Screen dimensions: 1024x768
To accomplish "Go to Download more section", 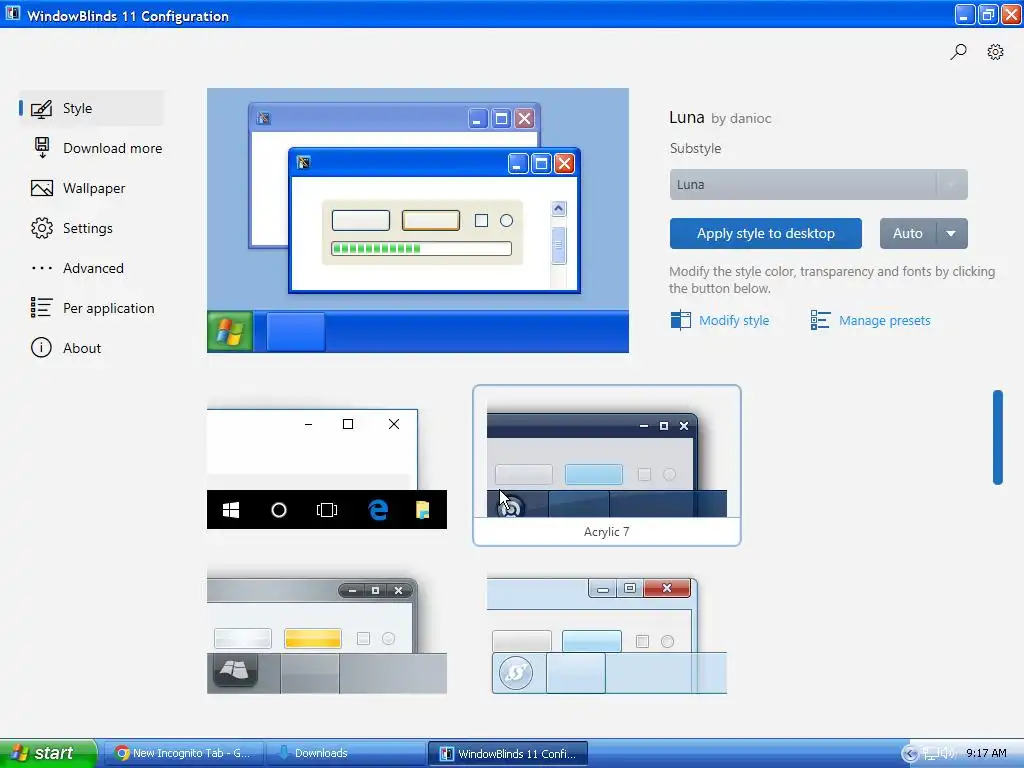I will pyautogui.click(x=112, y=148).
